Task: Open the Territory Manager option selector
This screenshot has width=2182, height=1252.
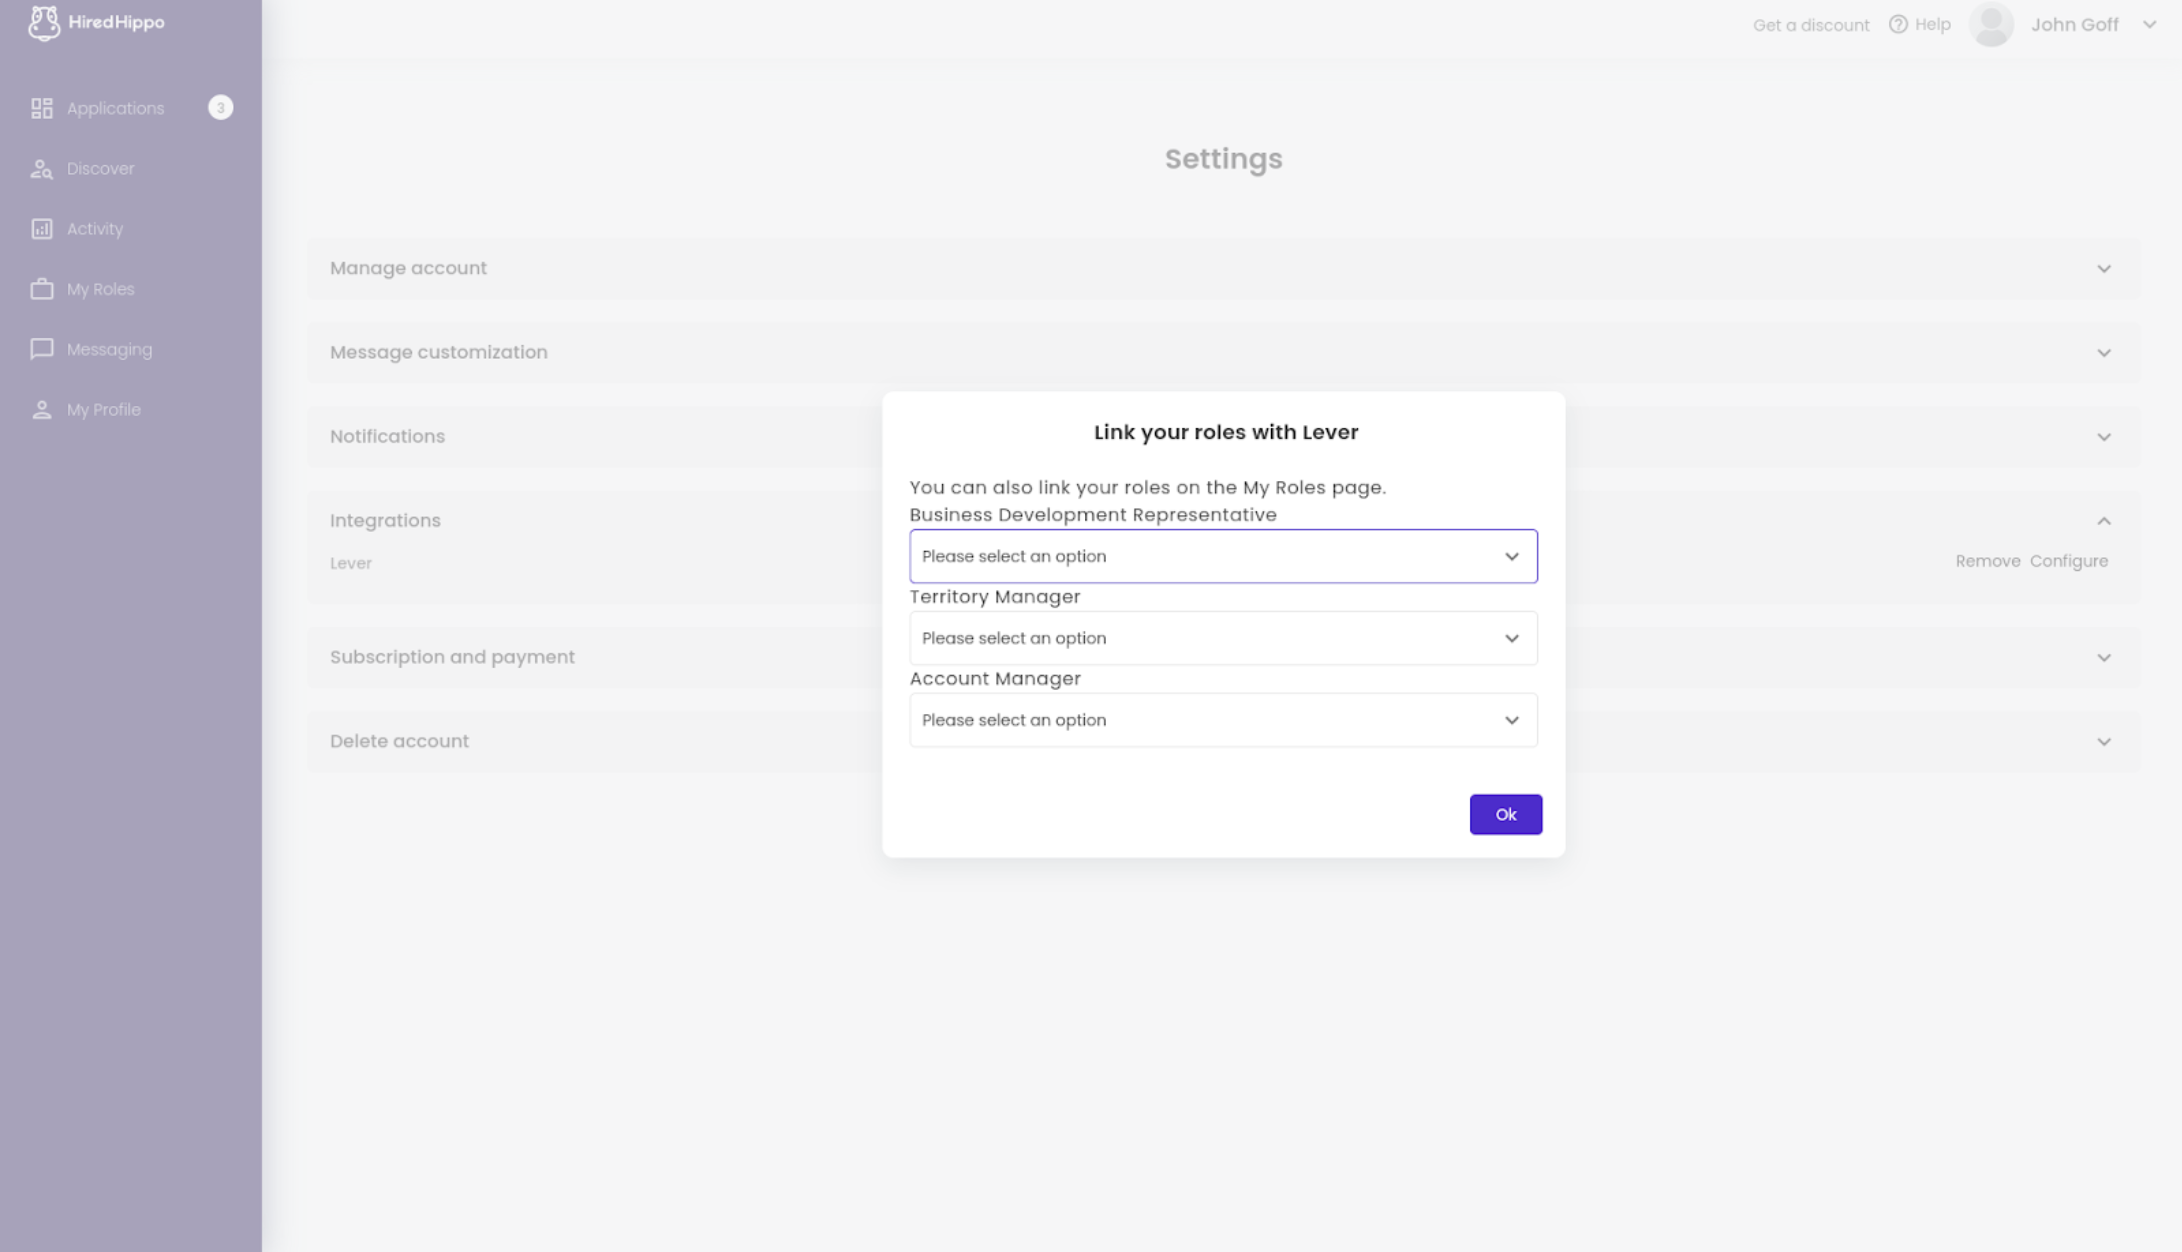Action: click(1222, 637)
